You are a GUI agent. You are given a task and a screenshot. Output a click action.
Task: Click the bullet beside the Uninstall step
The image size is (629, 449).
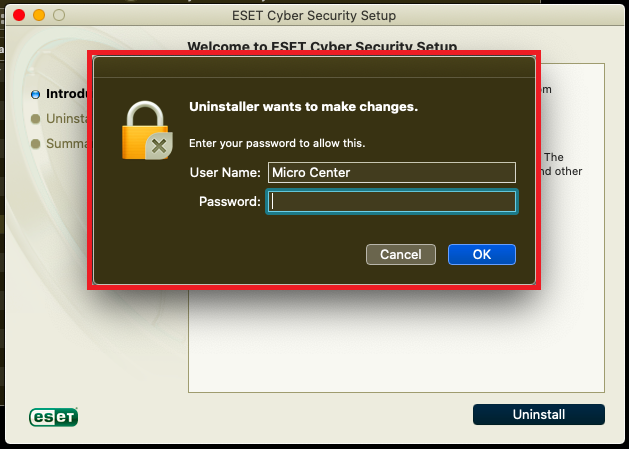click(35, 119)
